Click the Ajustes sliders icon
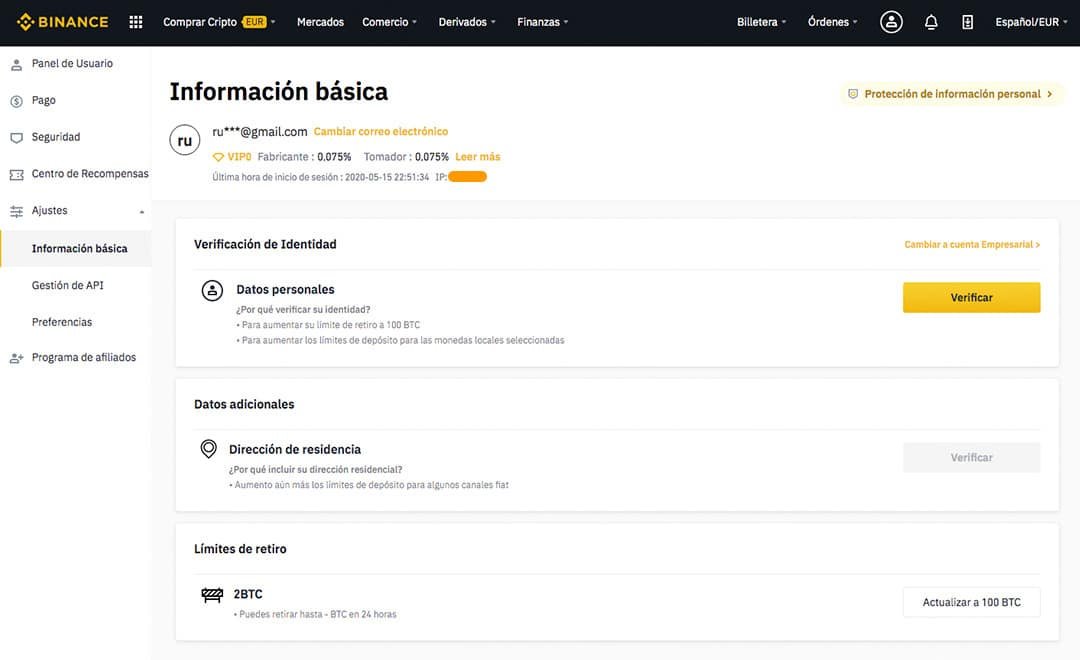The height and width of the screenshot is (660, 1080). coord(17,212)
